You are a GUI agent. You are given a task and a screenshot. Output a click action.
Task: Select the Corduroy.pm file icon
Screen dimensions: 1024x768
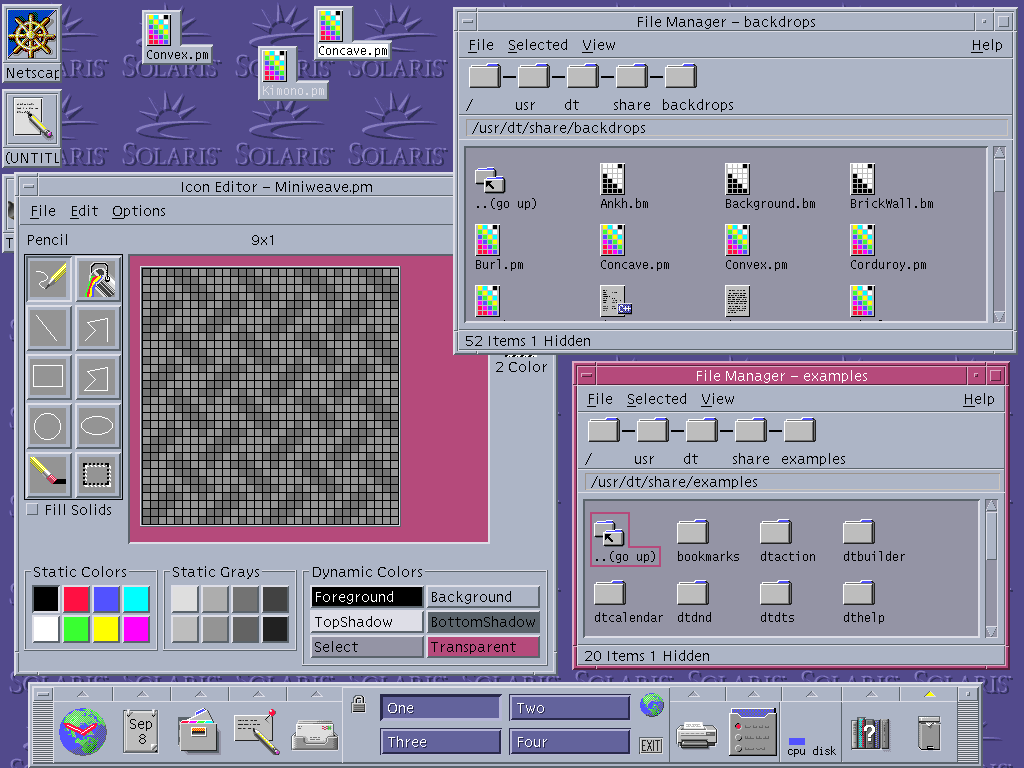point(862,240)
